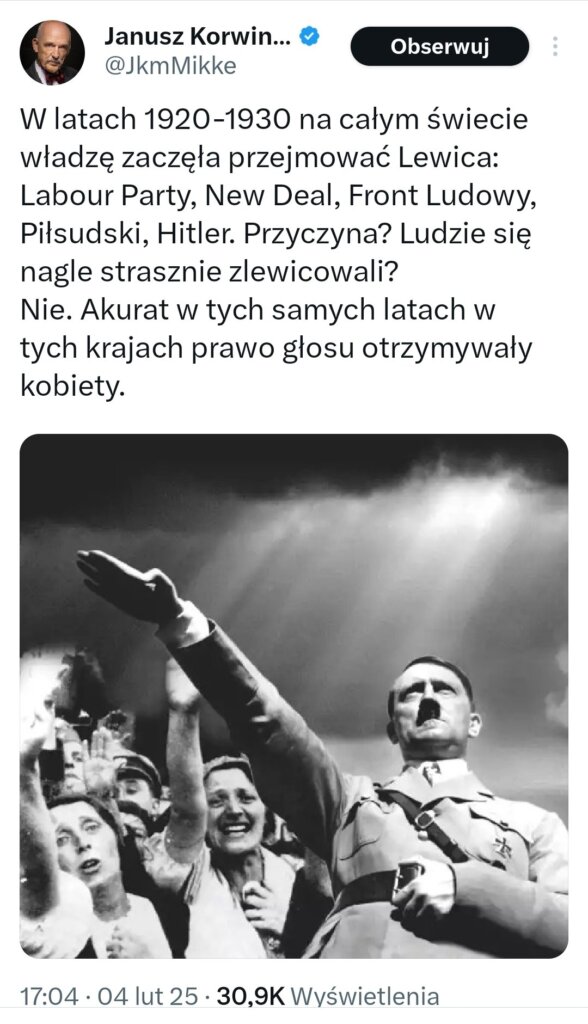This screenshot has width=588, height=1024.
Task: Click the tweet's first line about 1920-1930
Action: pos(274,120)
